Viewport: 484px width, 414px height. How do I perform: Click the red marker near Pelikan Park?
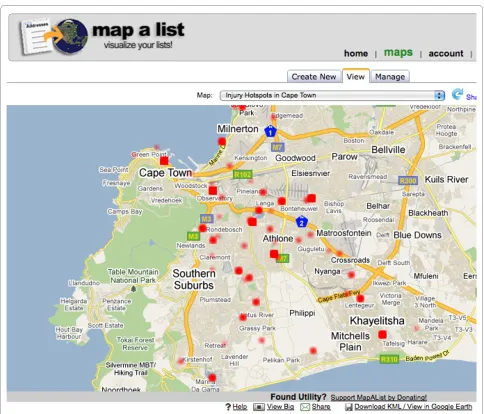coord(313,350)
